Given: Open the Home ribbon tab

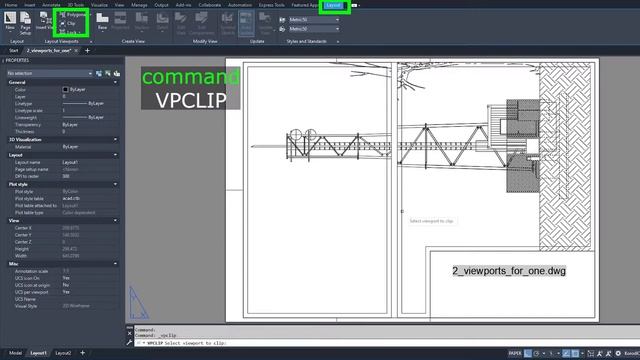Looking at the screenshot, I should coord(11,5).
